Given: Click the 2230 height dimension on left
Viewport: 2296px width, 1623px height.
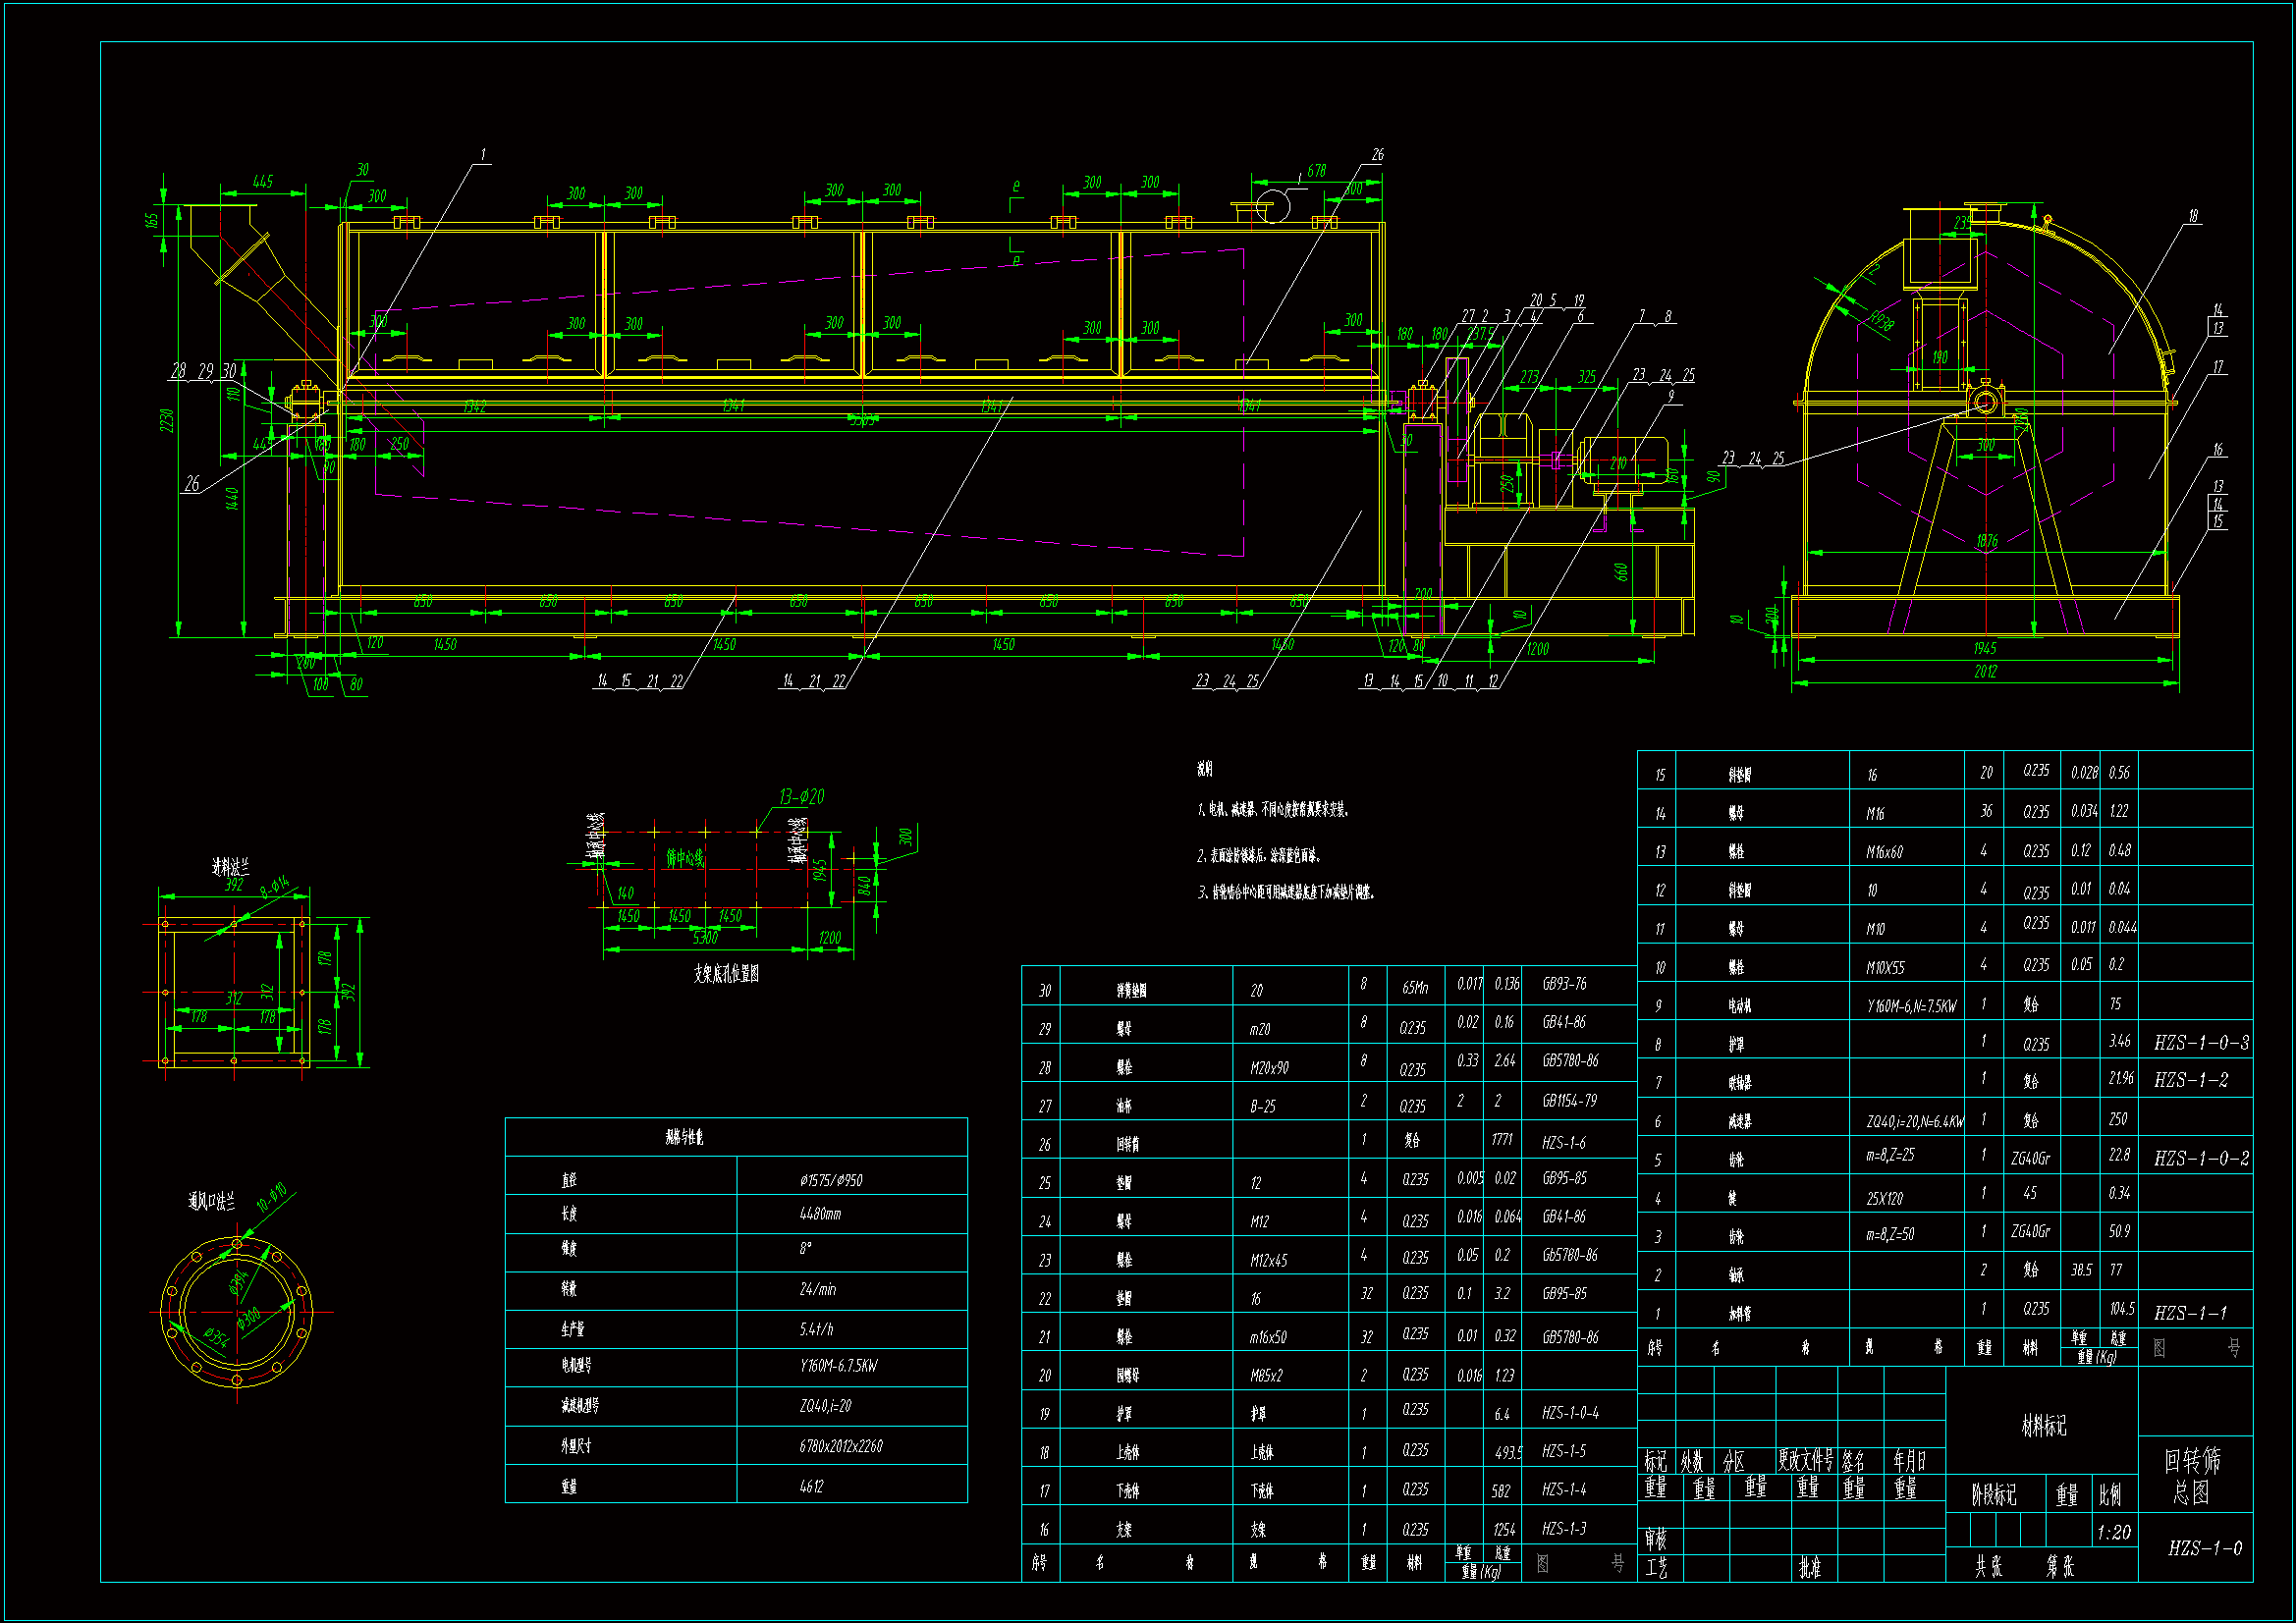Looking at the screenshot, I should point(167,420).
